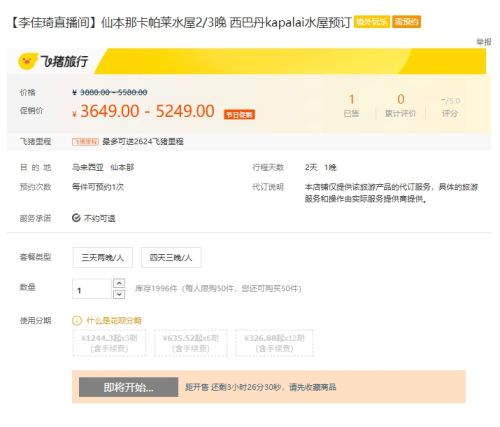The height and width of the screenshot is (427, 500).
Task: Choose the ¥635.52 x6期 installment option
Action: point(191,343)
